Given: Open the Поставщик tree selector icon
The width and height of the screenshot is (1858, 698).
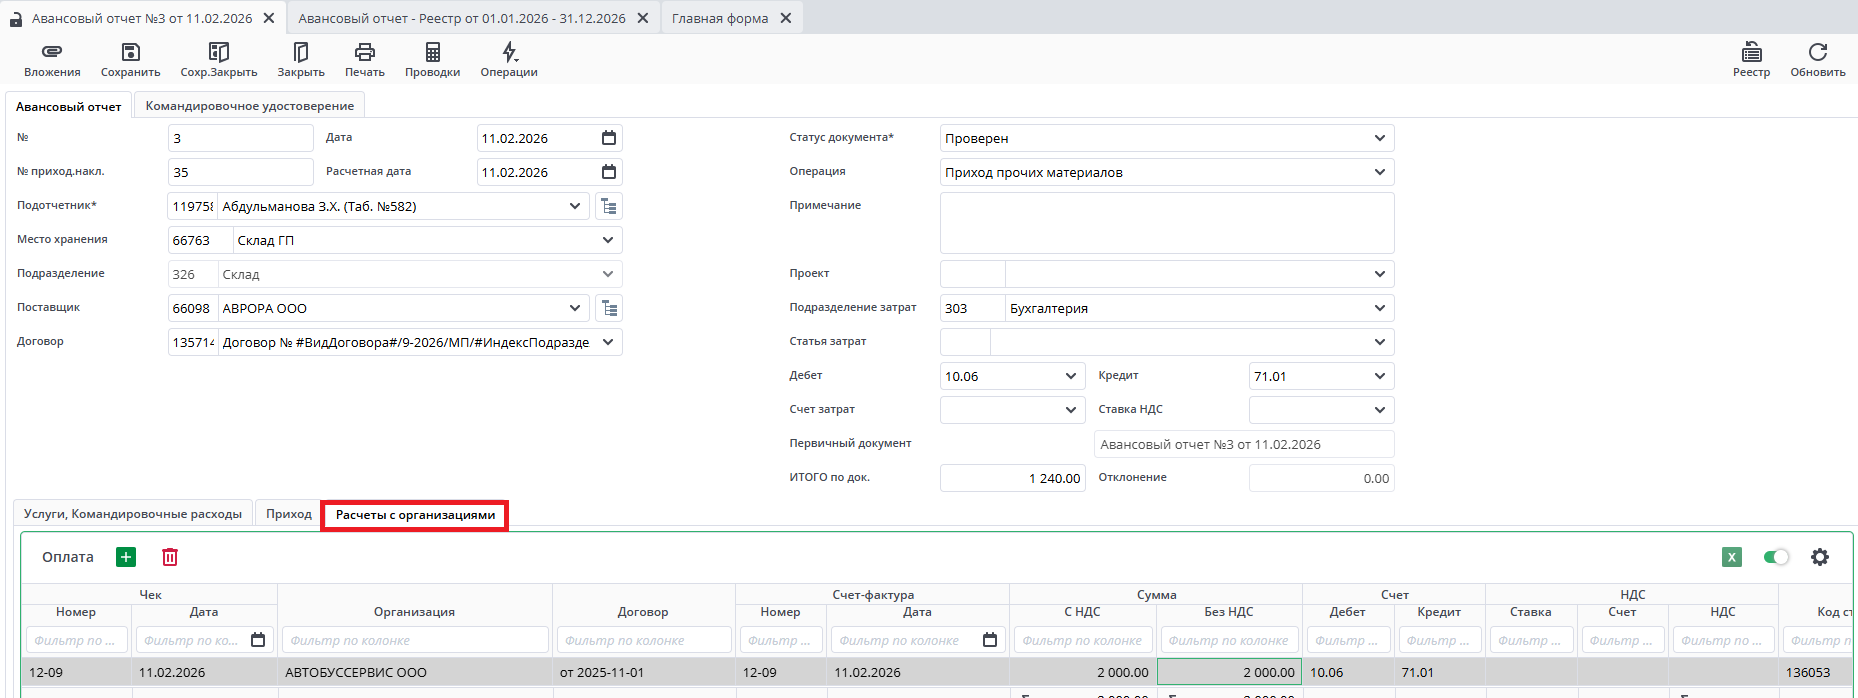Looking at the screenshot, I should point(609,308).
